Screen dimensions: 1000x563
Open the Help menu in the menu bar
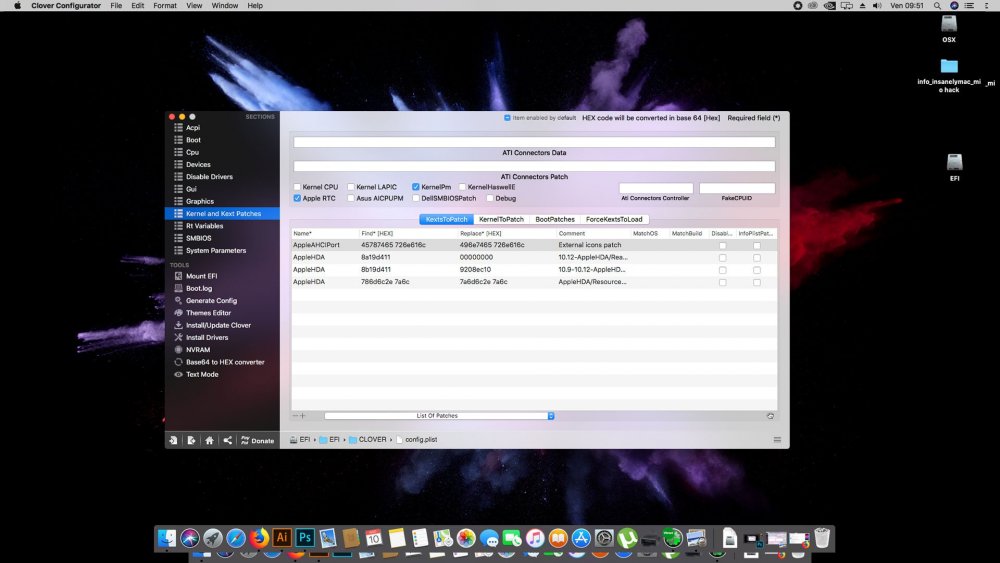[x=255, y=6]
